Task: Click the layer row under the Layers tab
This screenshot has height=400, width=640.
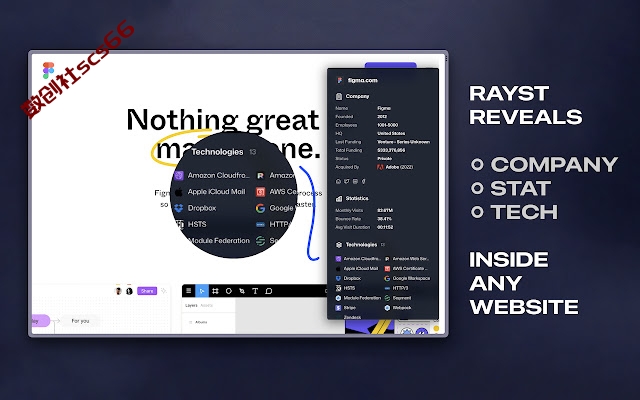Action: coord(208,322)
